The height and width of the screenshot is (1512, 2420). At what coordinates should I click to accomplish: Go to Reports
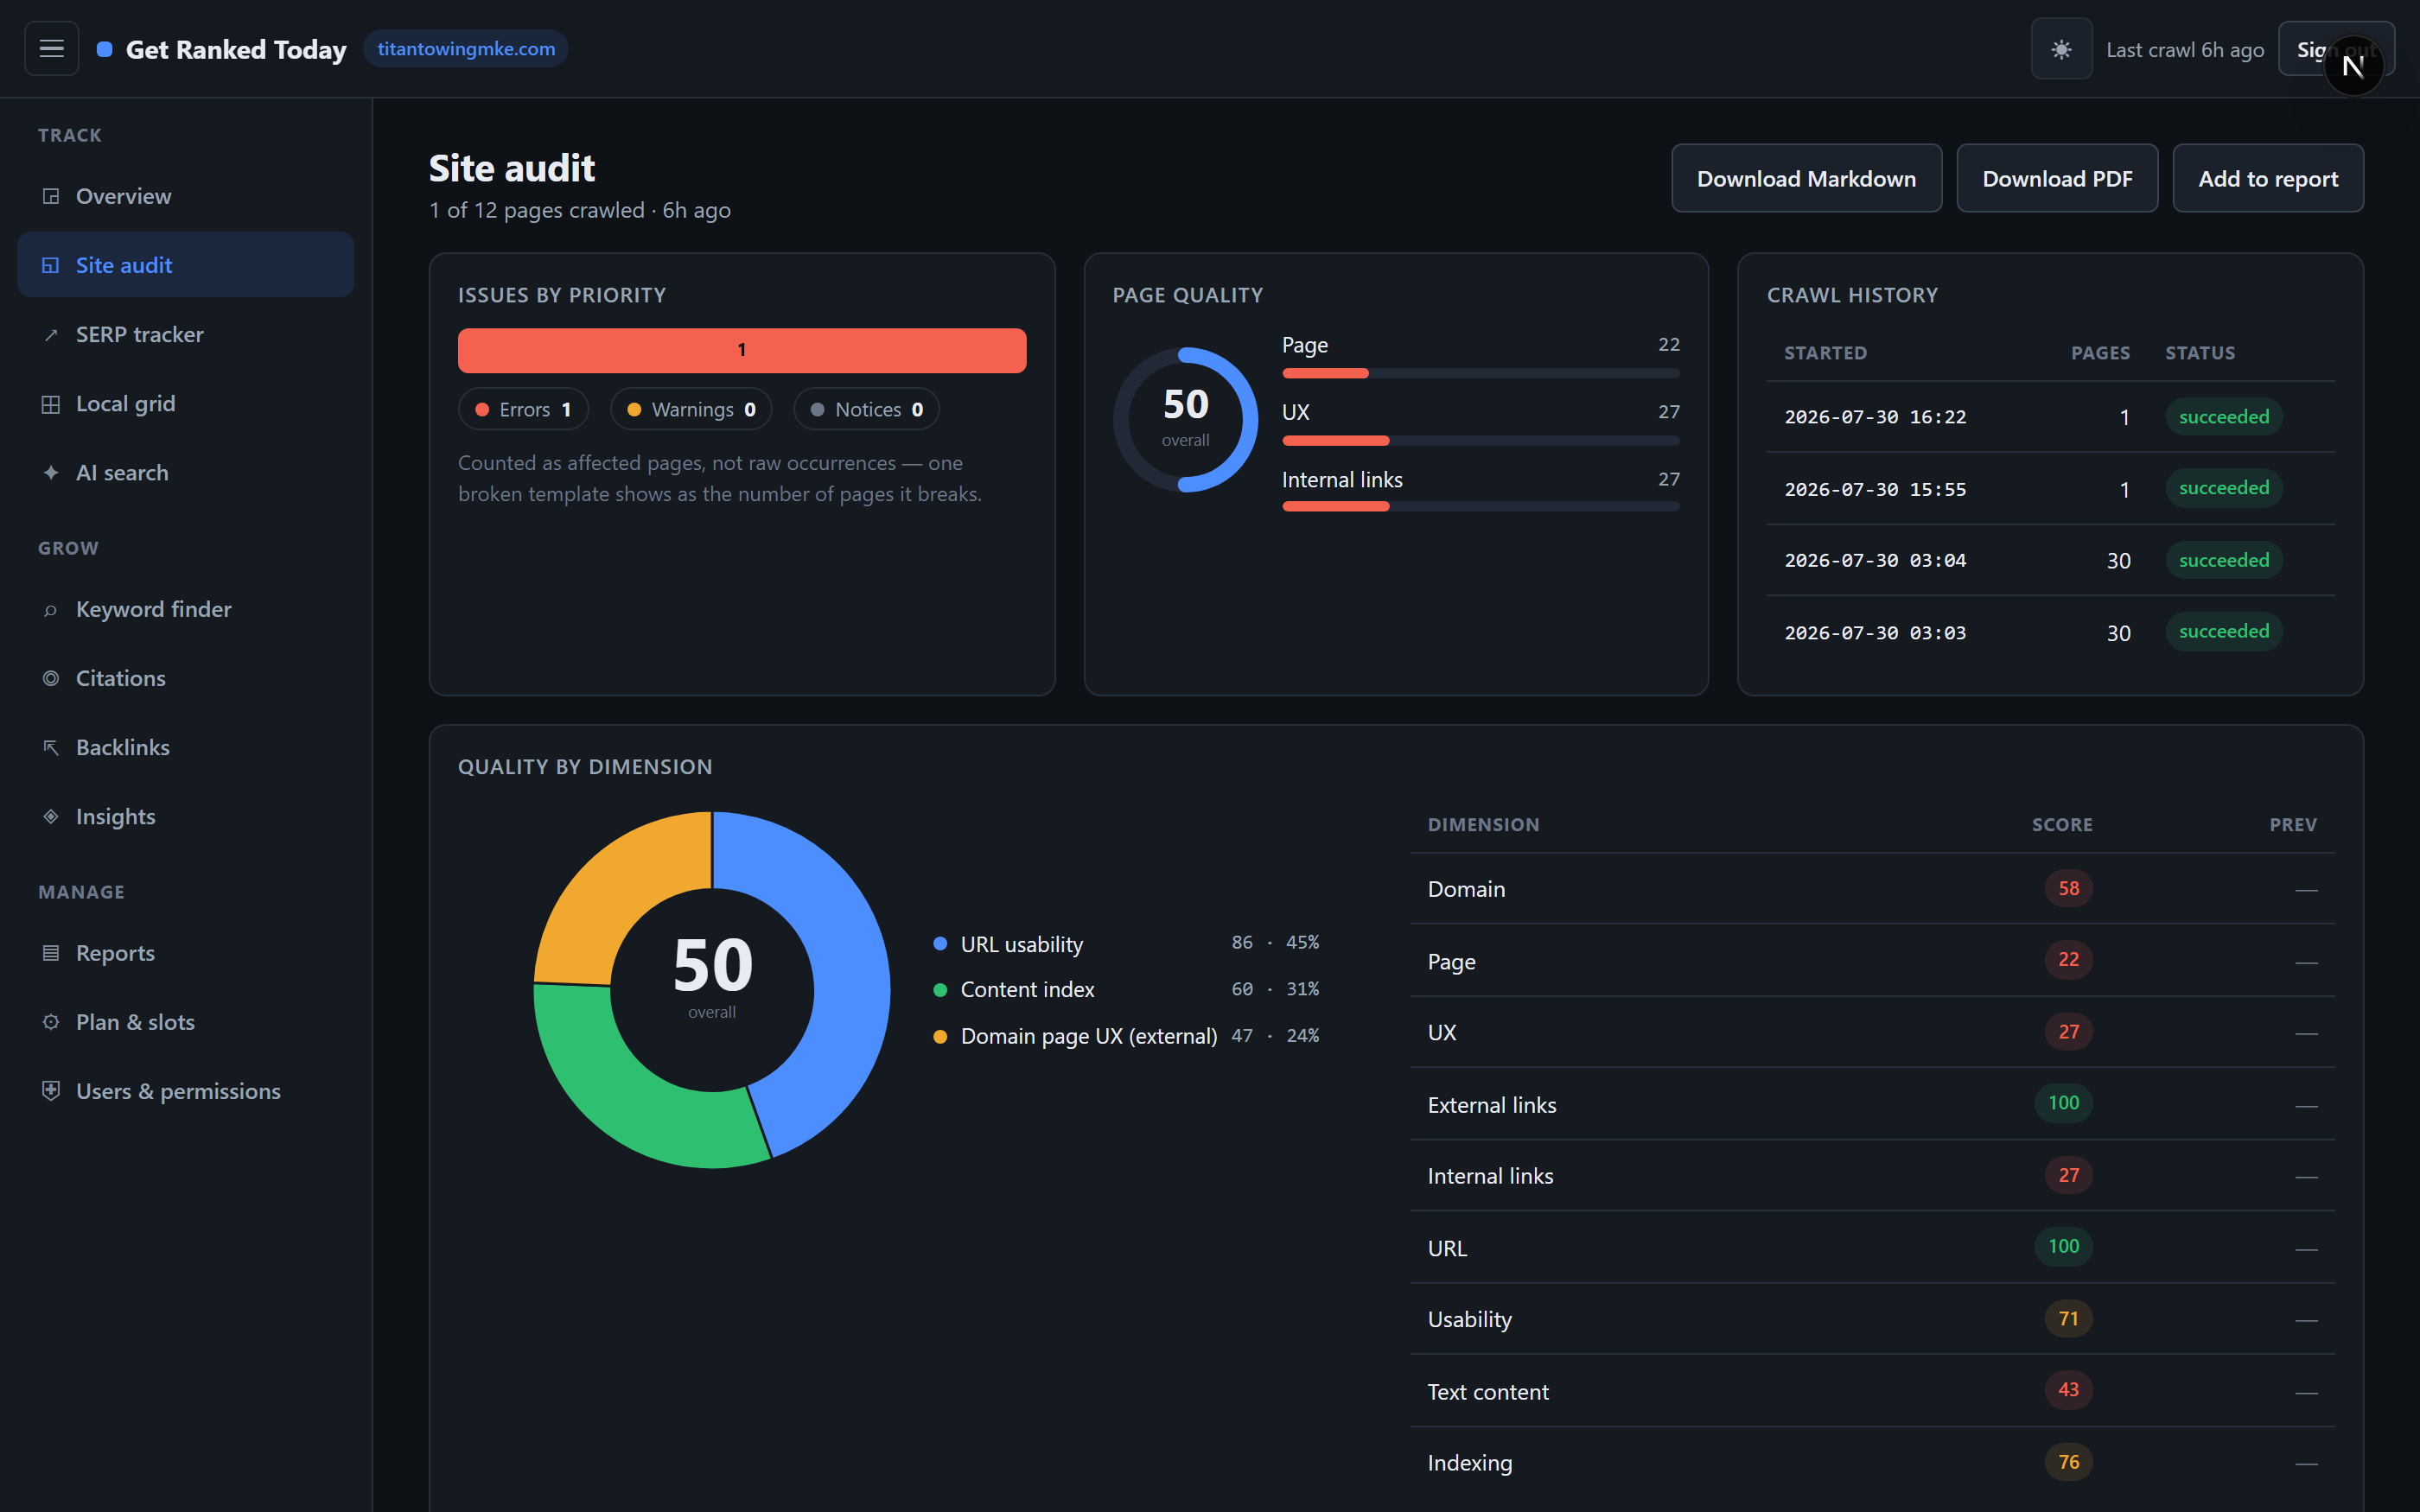(x=186, y=953)
